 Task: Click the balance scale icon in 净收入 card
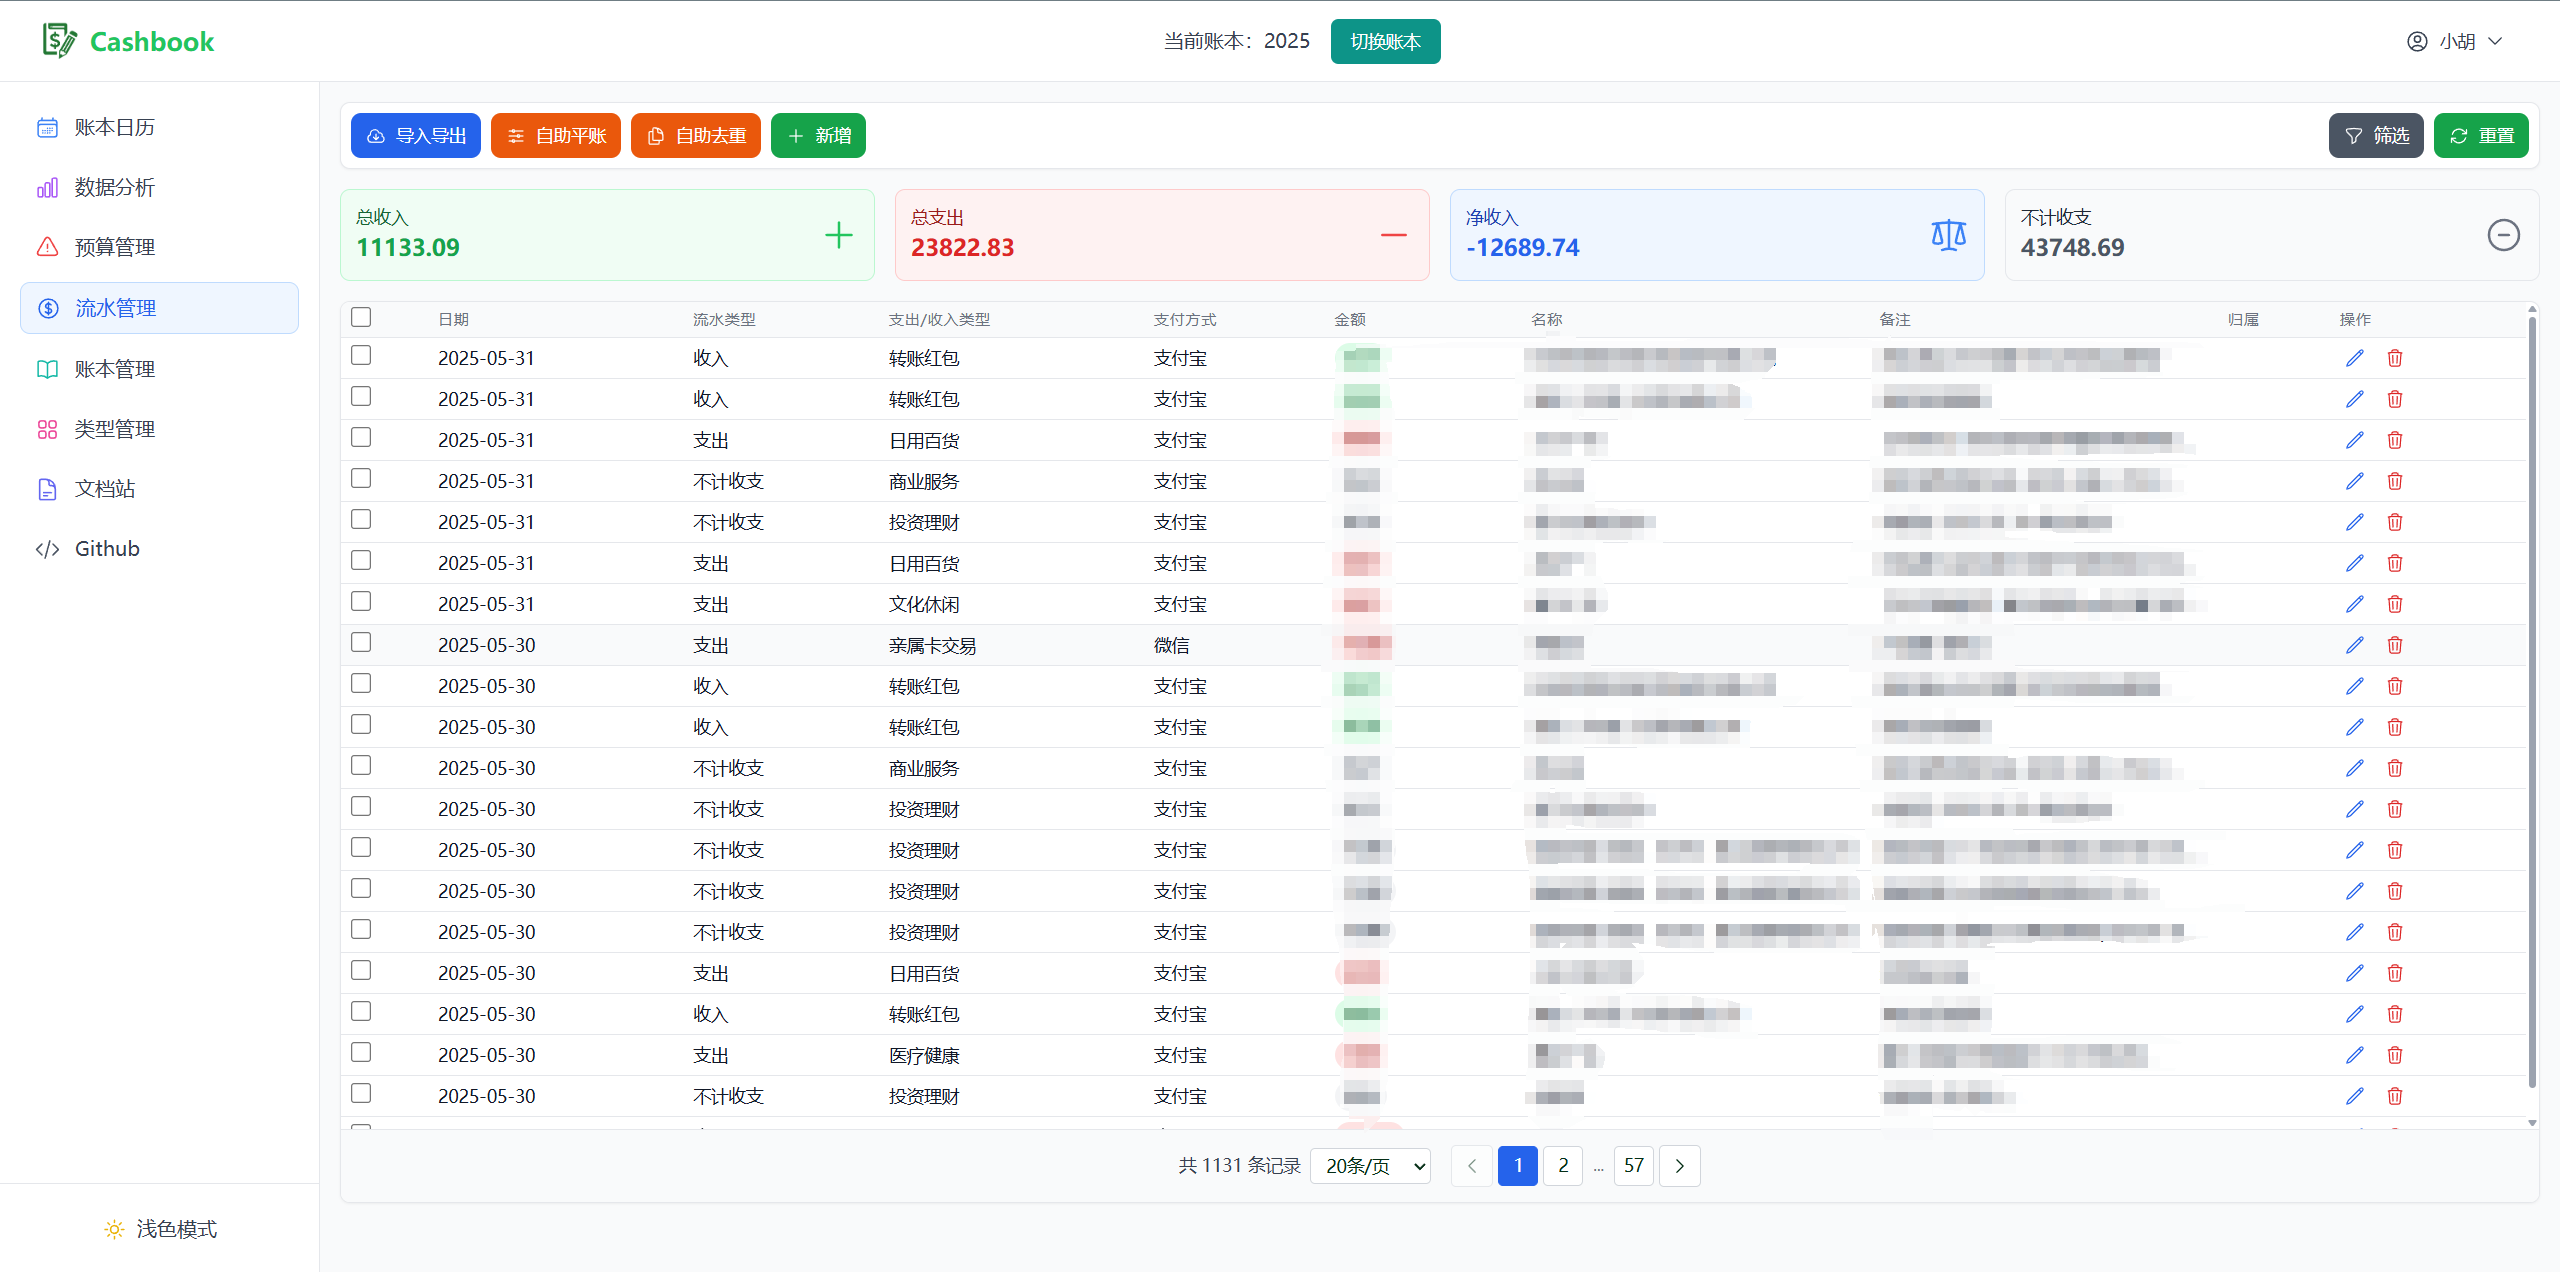click(x=1949, y=235)
